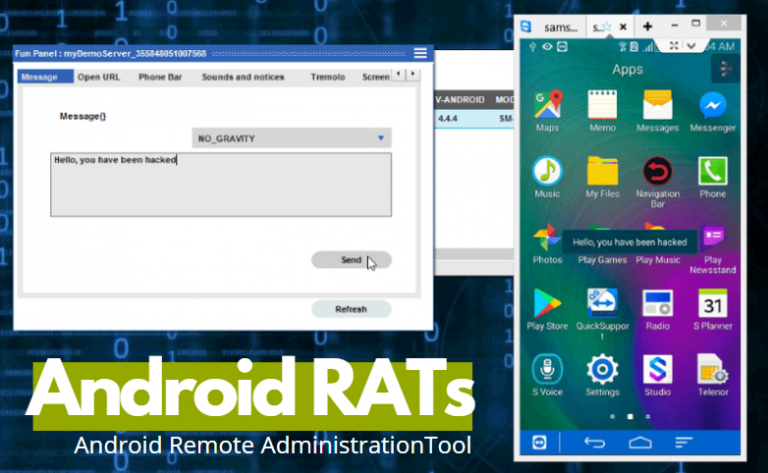The width and height of the screenshot is (768, 473).
Task: Launch the Music app
Action: [x=547, y=171]
